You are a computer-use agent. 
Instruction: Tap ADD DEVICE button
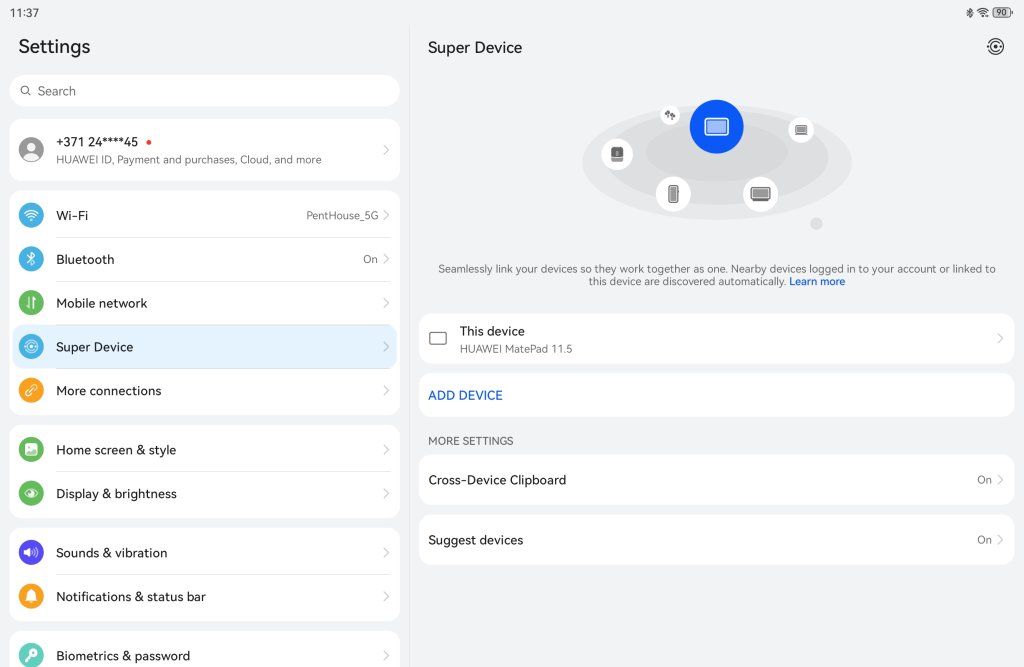point(466,395)
